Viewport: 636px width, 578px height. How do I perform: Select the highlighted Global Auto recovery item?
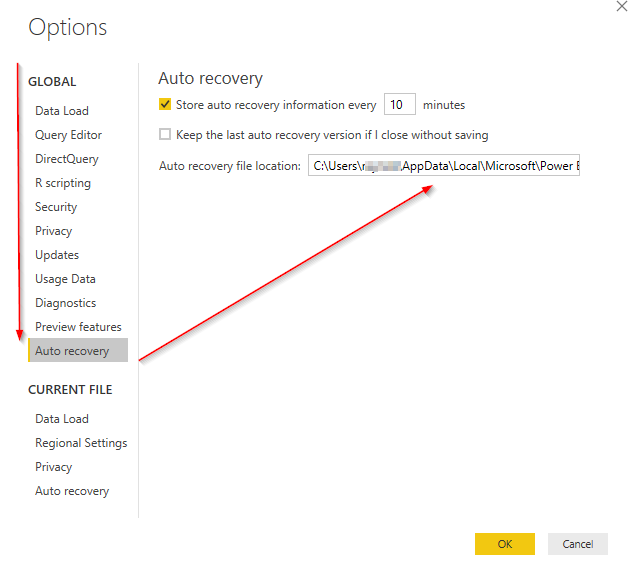tap(78, 350)
